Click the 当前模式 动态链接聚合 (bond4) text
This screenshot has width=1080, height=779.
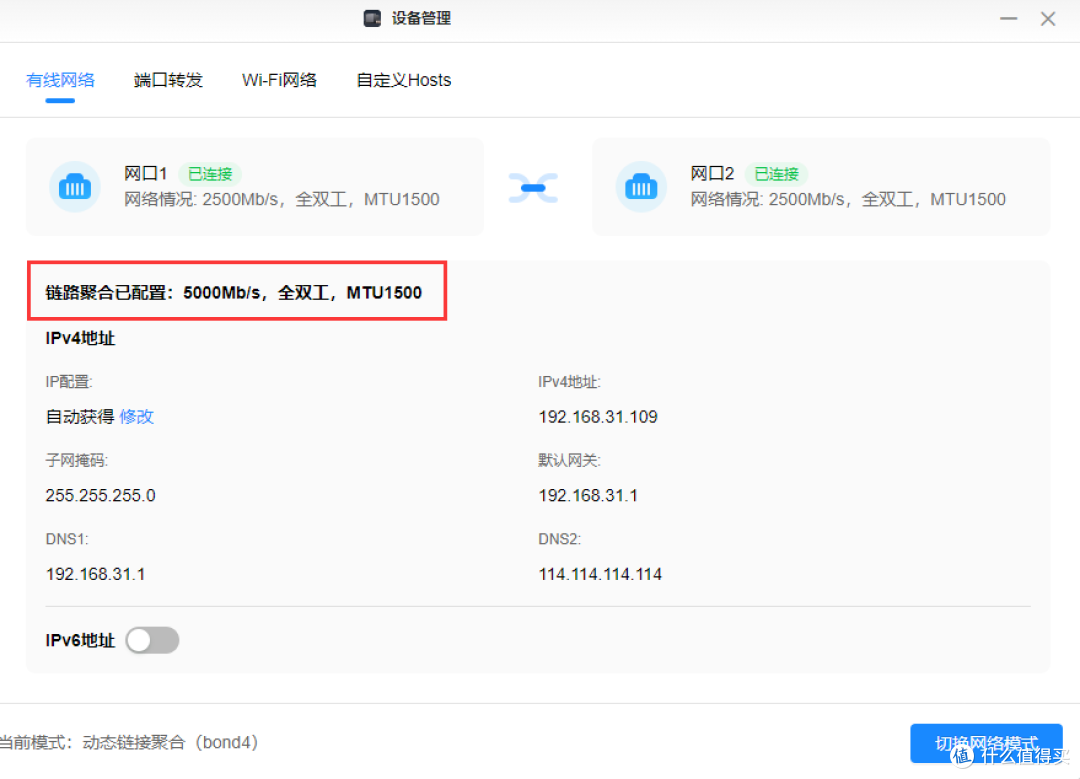(x=129, y=742)
